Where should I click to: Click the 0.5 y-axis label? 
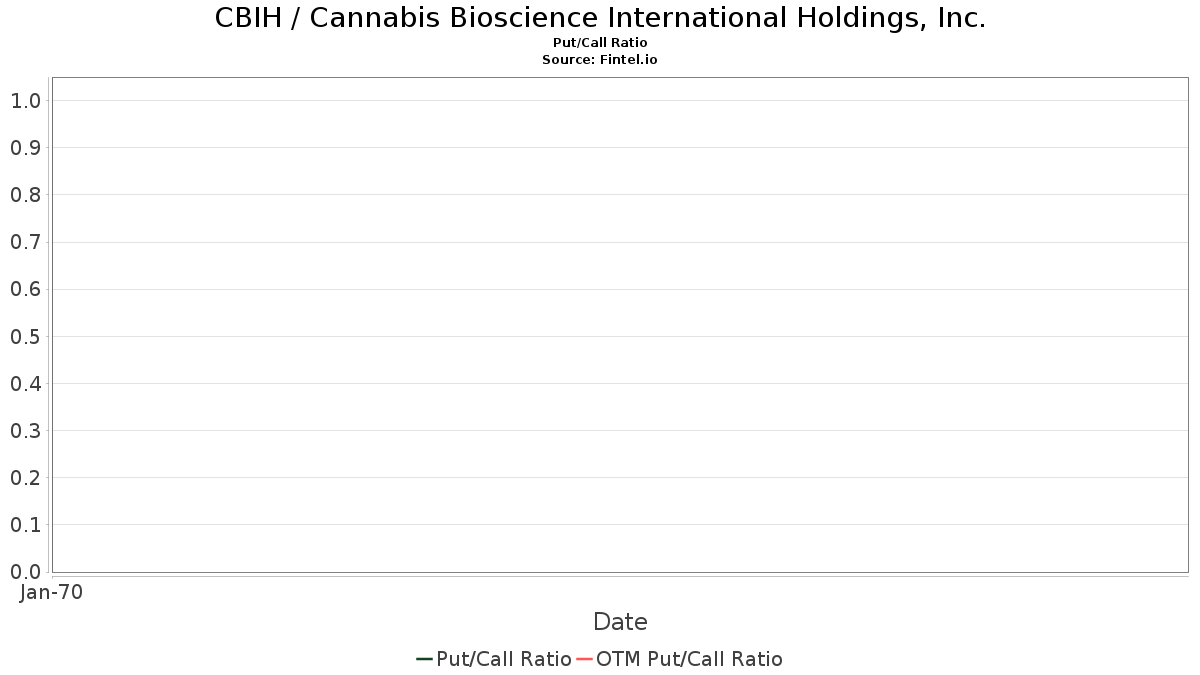26,336
